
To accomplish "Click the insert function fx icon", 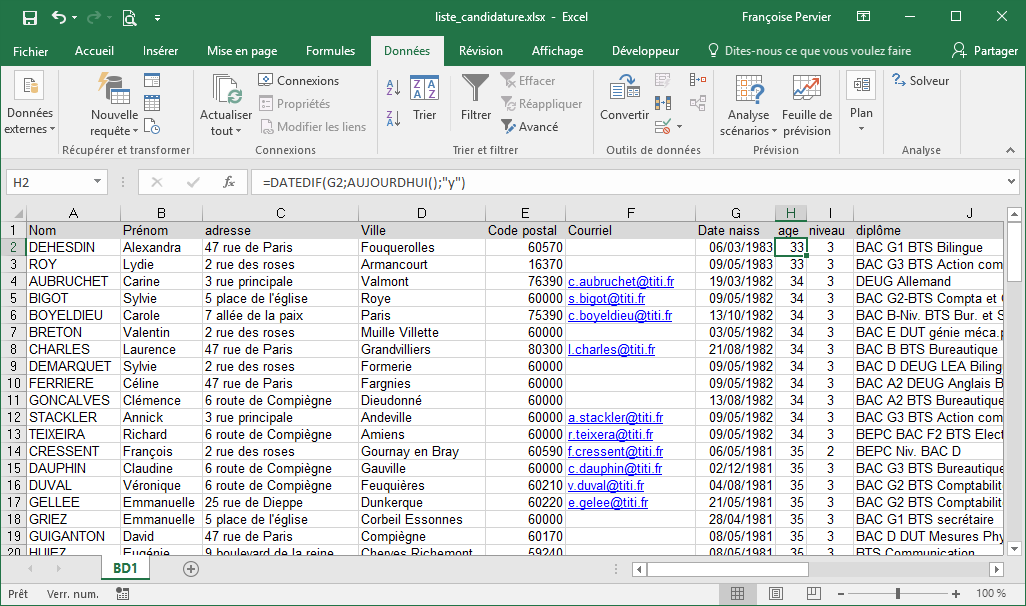I will tap(229, 182).
